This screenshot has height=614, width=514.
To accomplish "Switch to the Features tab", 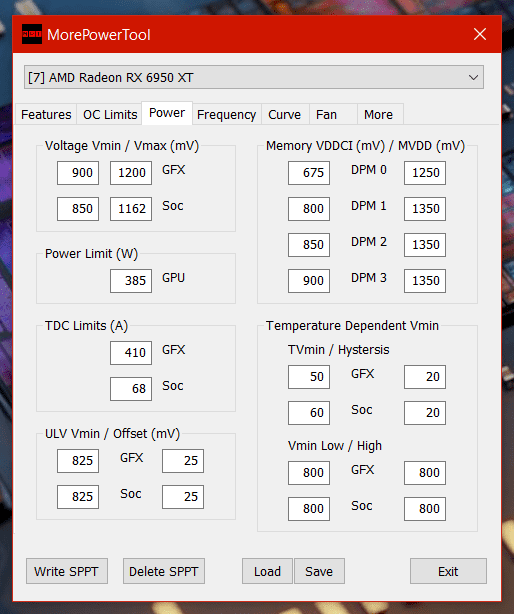I will click(x=46, y=114).
